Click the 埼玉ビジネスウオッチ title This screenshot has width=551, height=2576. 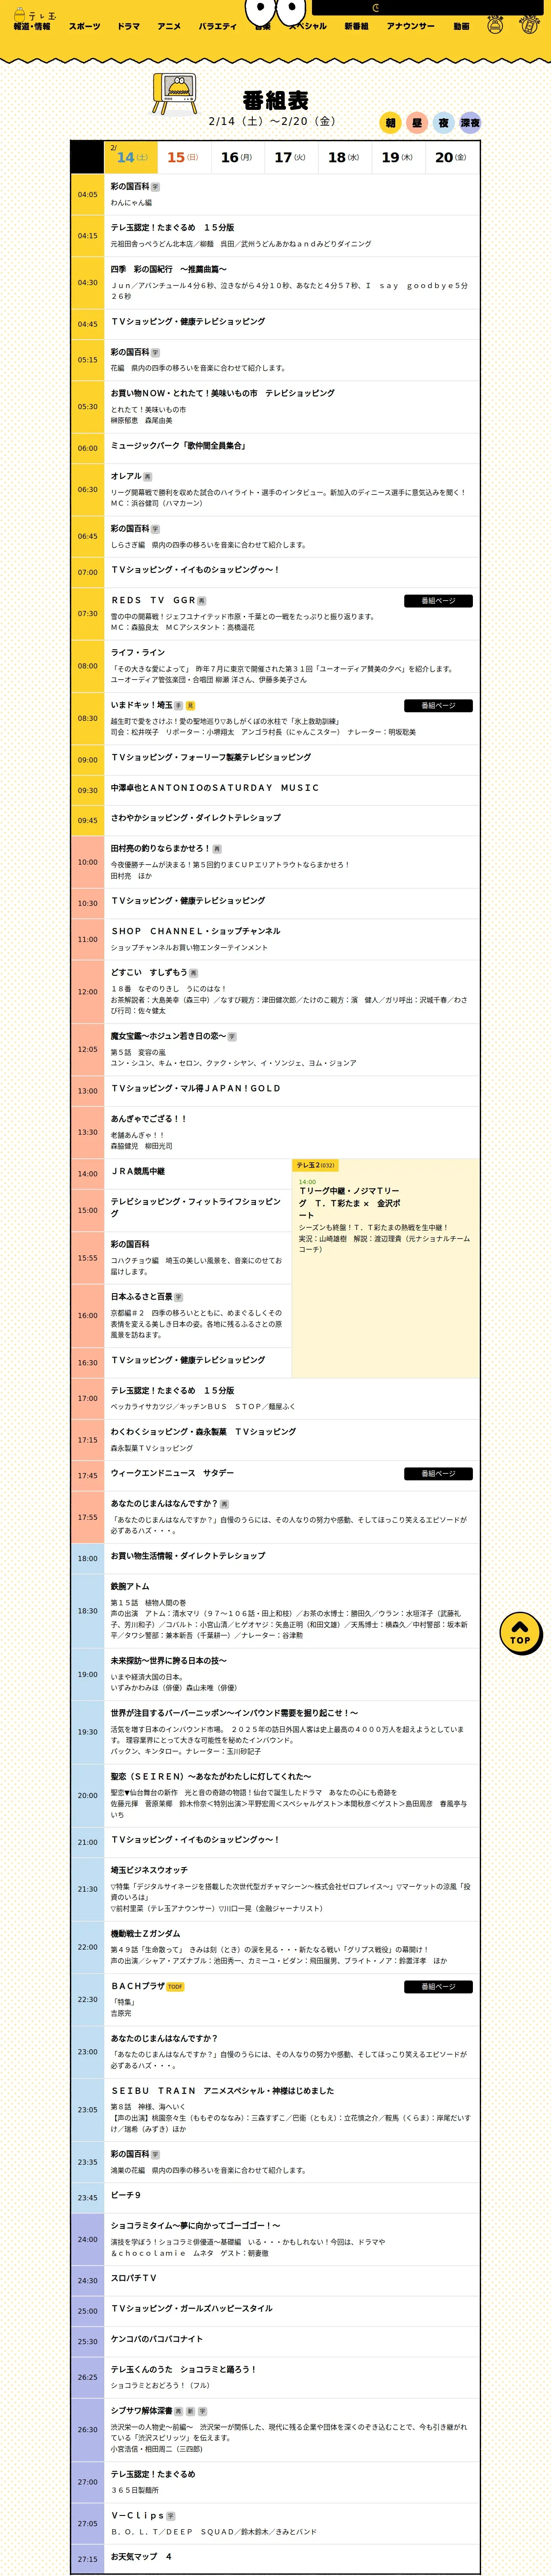coord(149,1870)
